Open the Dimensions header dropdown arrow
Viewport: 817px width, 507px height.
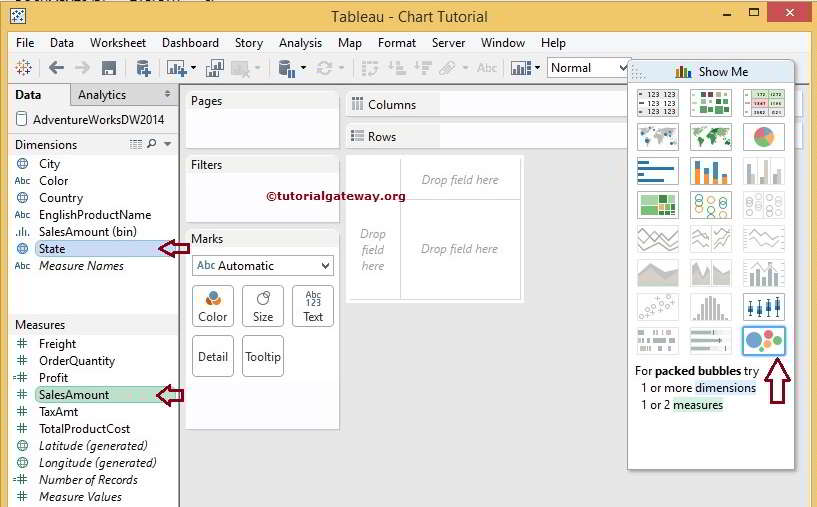(x=168, y=144)
